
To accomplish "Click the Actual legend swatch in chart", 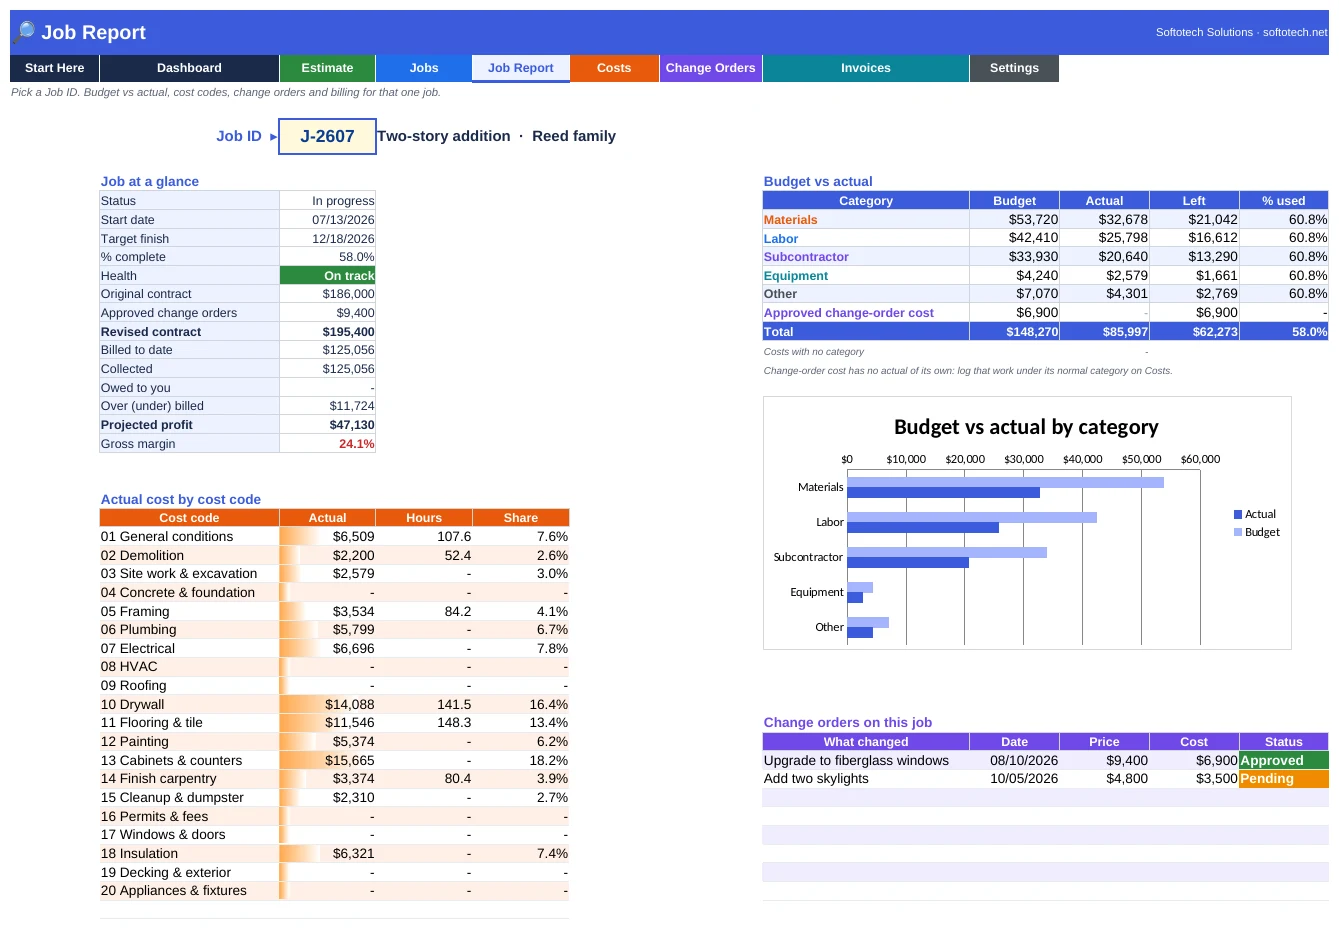I will pyautogui.click(x=1238, y=514).
